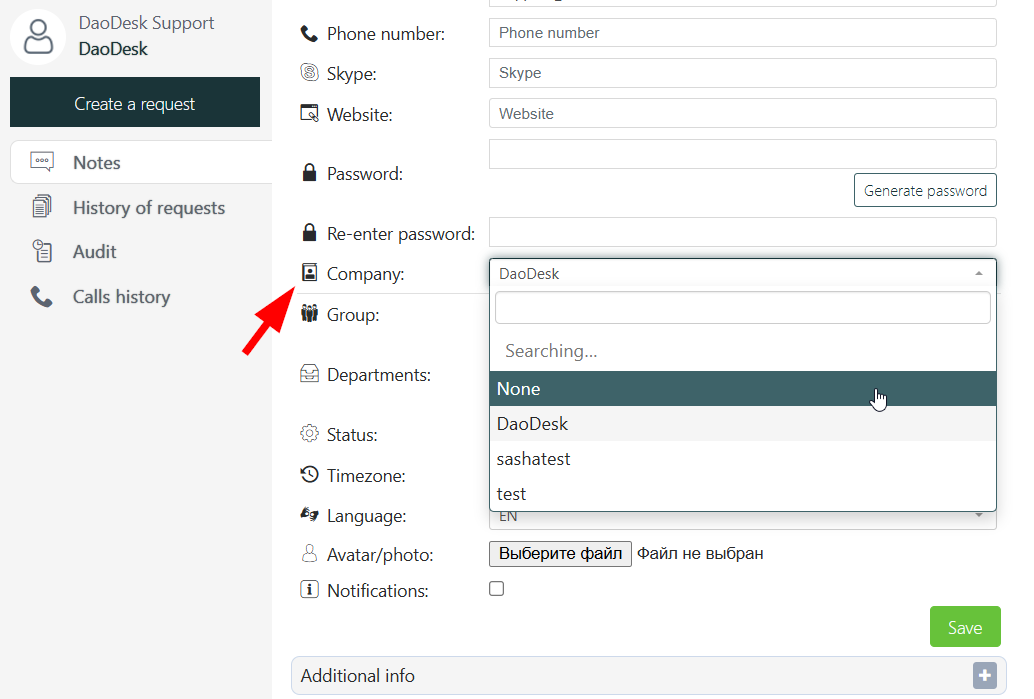The image size is (1034, 699).
Task: Click the Company contact card icon
Action: (x=309, y=272)
